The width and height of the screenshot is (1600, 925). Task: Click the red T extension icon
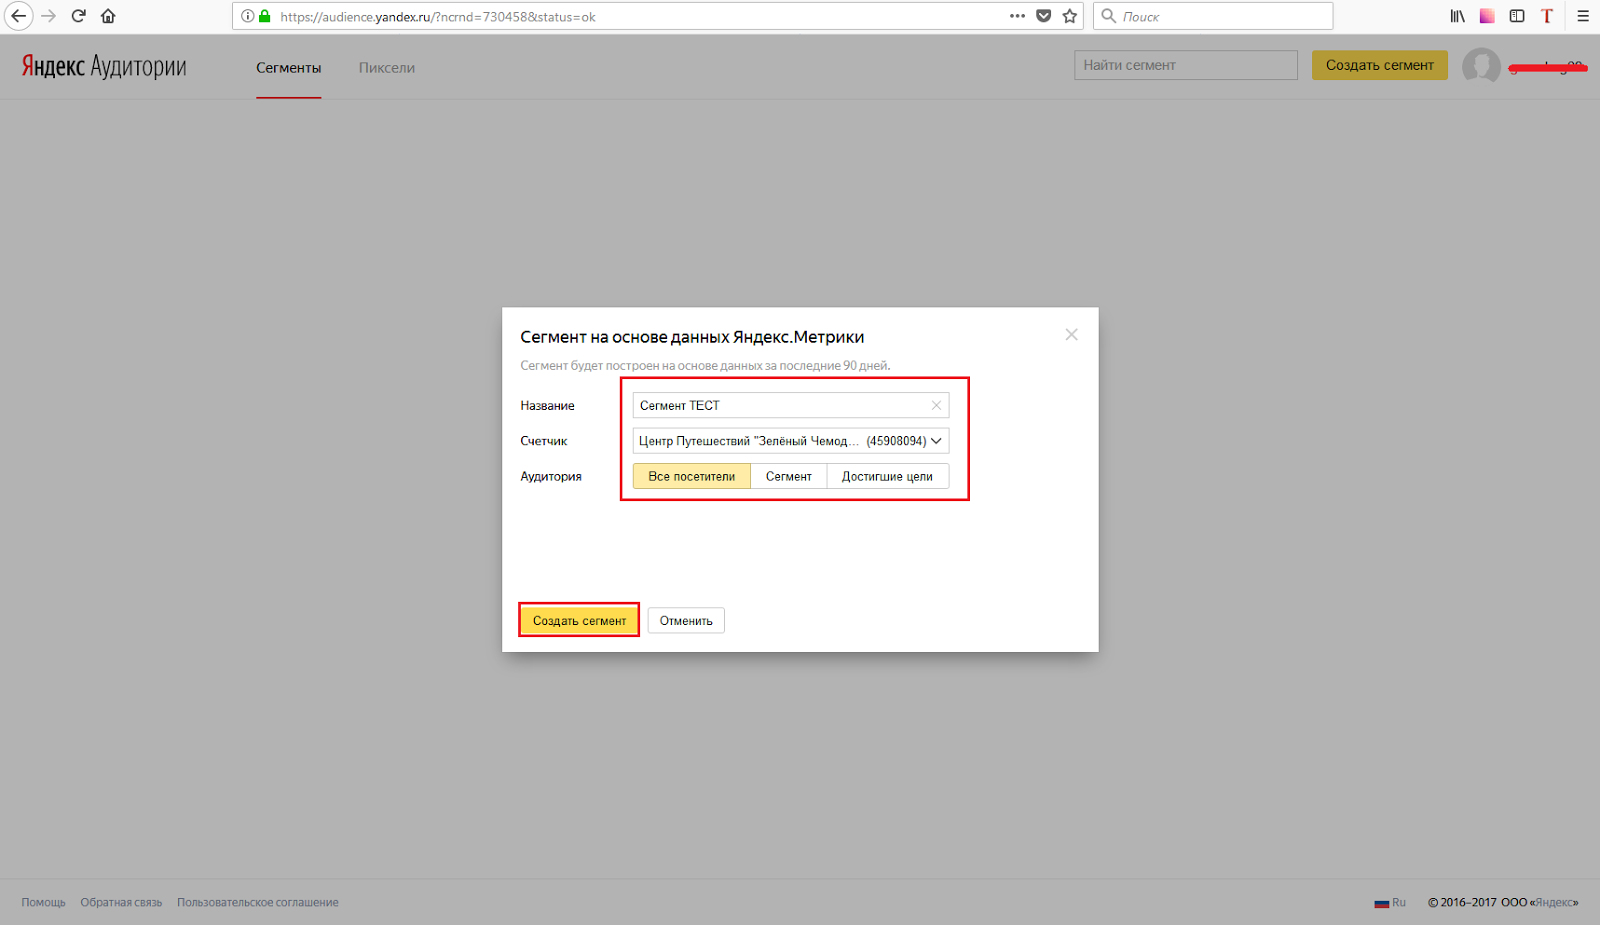click(1547, 16)
